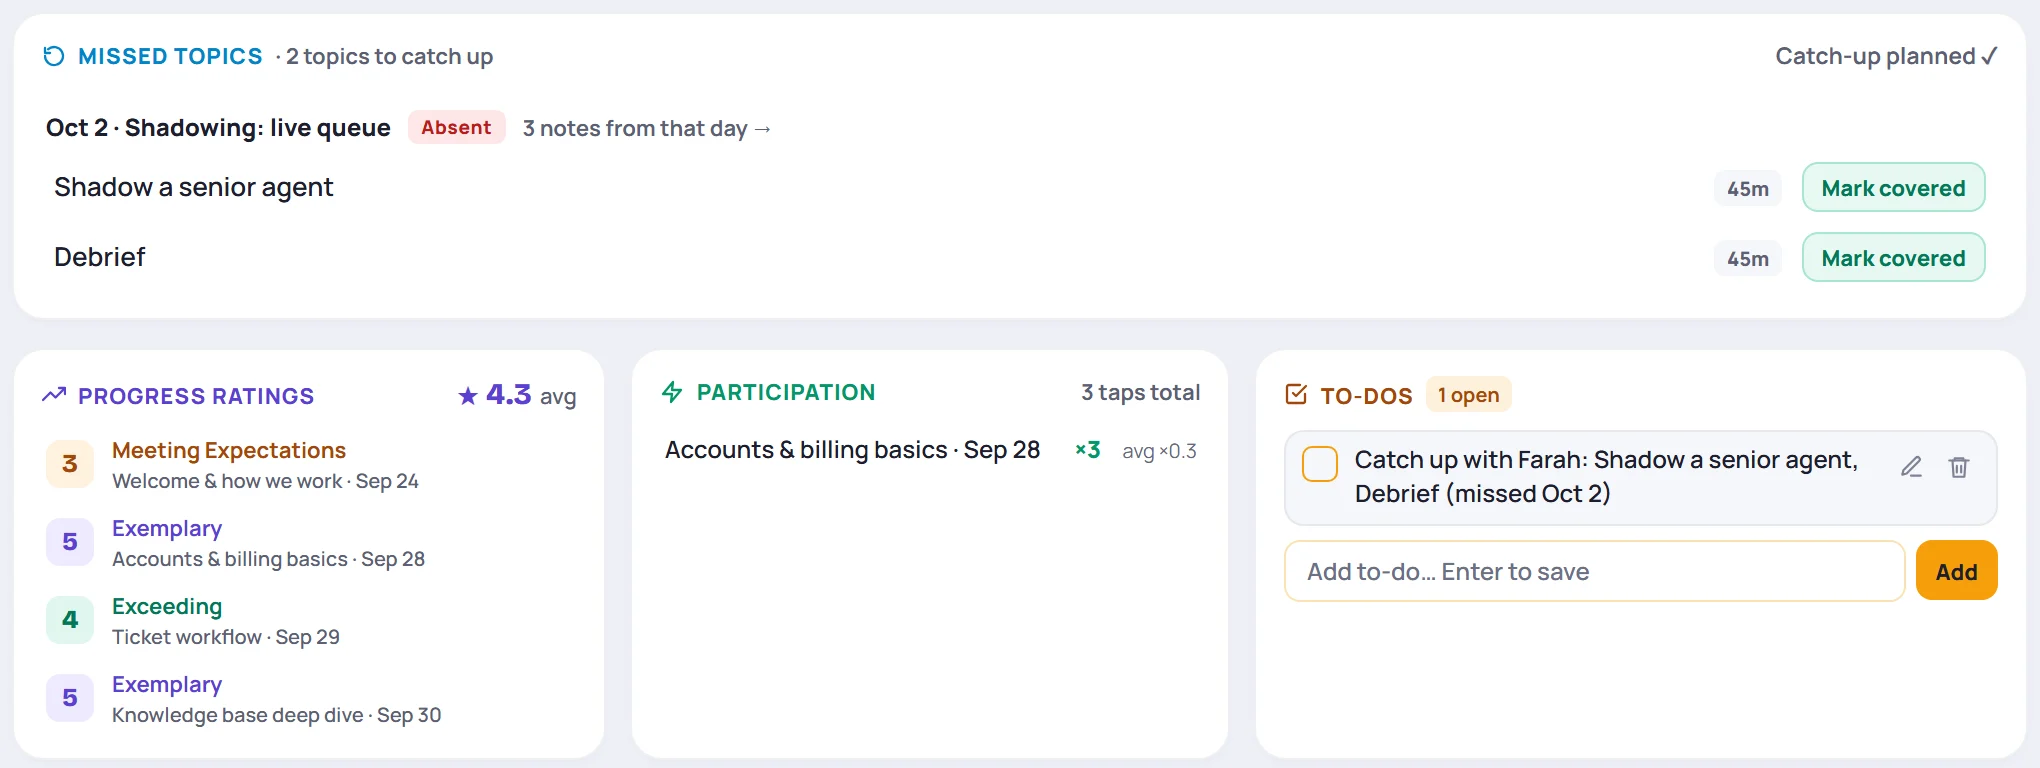Viewport: 2040px width, 768px height.
Task: Click the orange Add button
Action: [1956, 571]
